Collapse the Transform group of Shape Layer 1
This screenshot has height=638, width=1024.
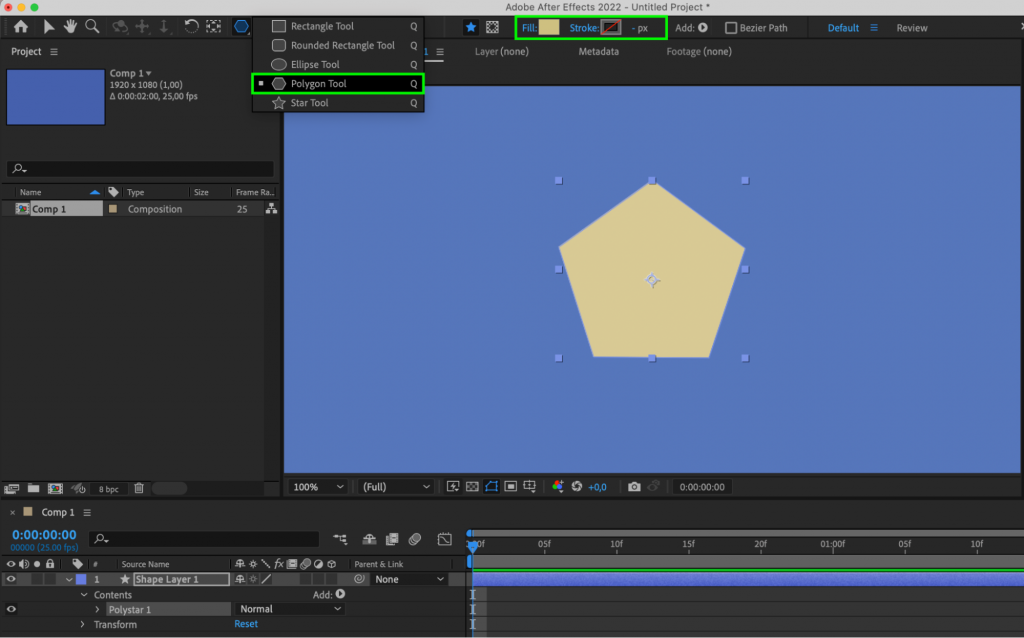83,624
